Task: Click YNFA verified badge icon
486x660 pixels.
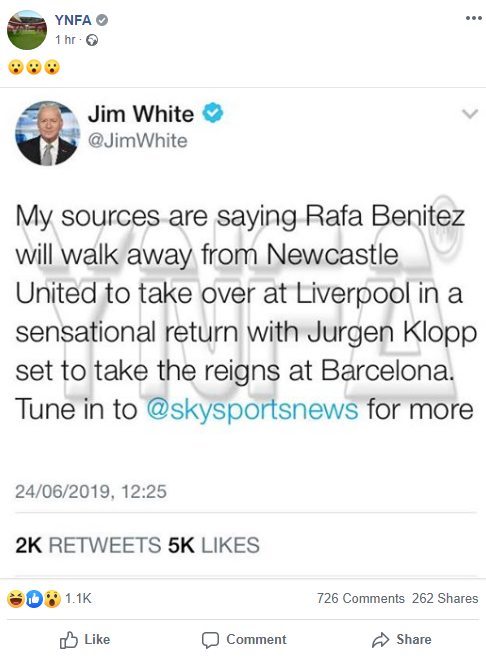Action: click(102, 20)
